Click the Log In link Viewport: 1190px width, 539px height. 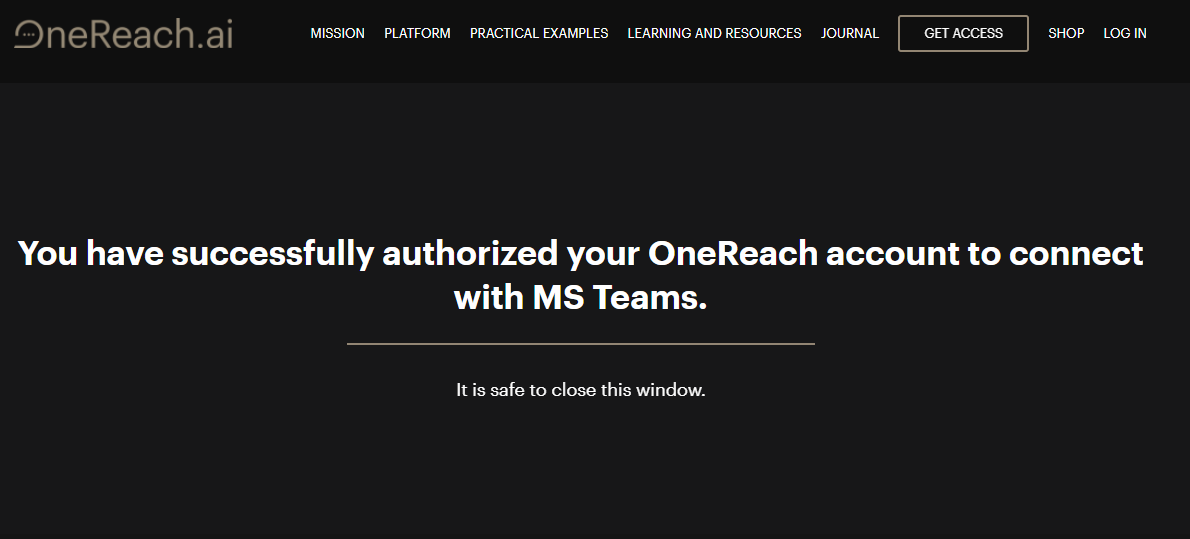(x=1125, y=33)
